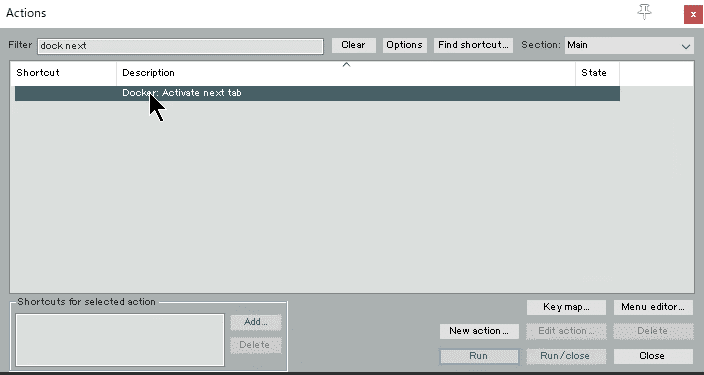Clear the filter text
Screen dimensions: 704x375
[353, 45]
